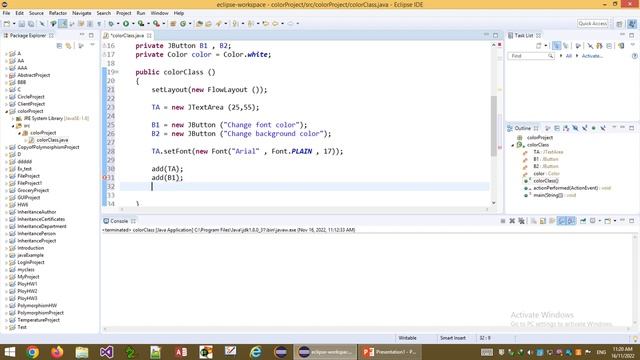Screen dimensions: 640x360
Task: Open the Open Console dropdown arrow
Action: tap(615, 221)
